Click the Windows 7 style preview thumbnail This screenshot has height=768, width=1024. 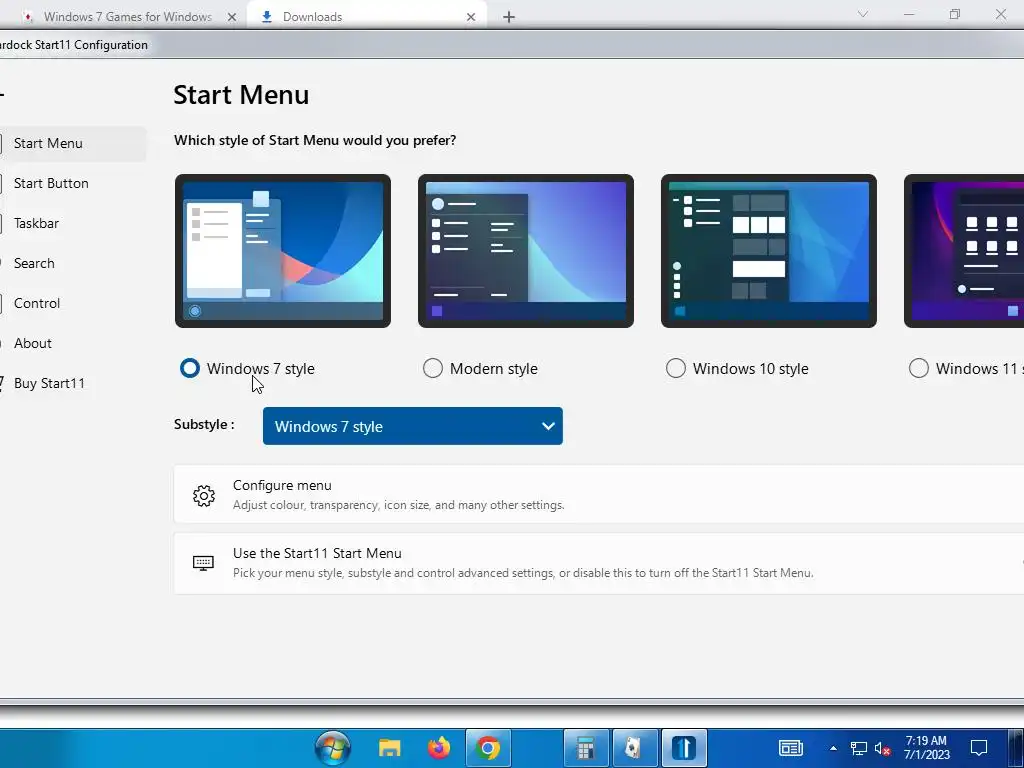[x=283, y=251]
